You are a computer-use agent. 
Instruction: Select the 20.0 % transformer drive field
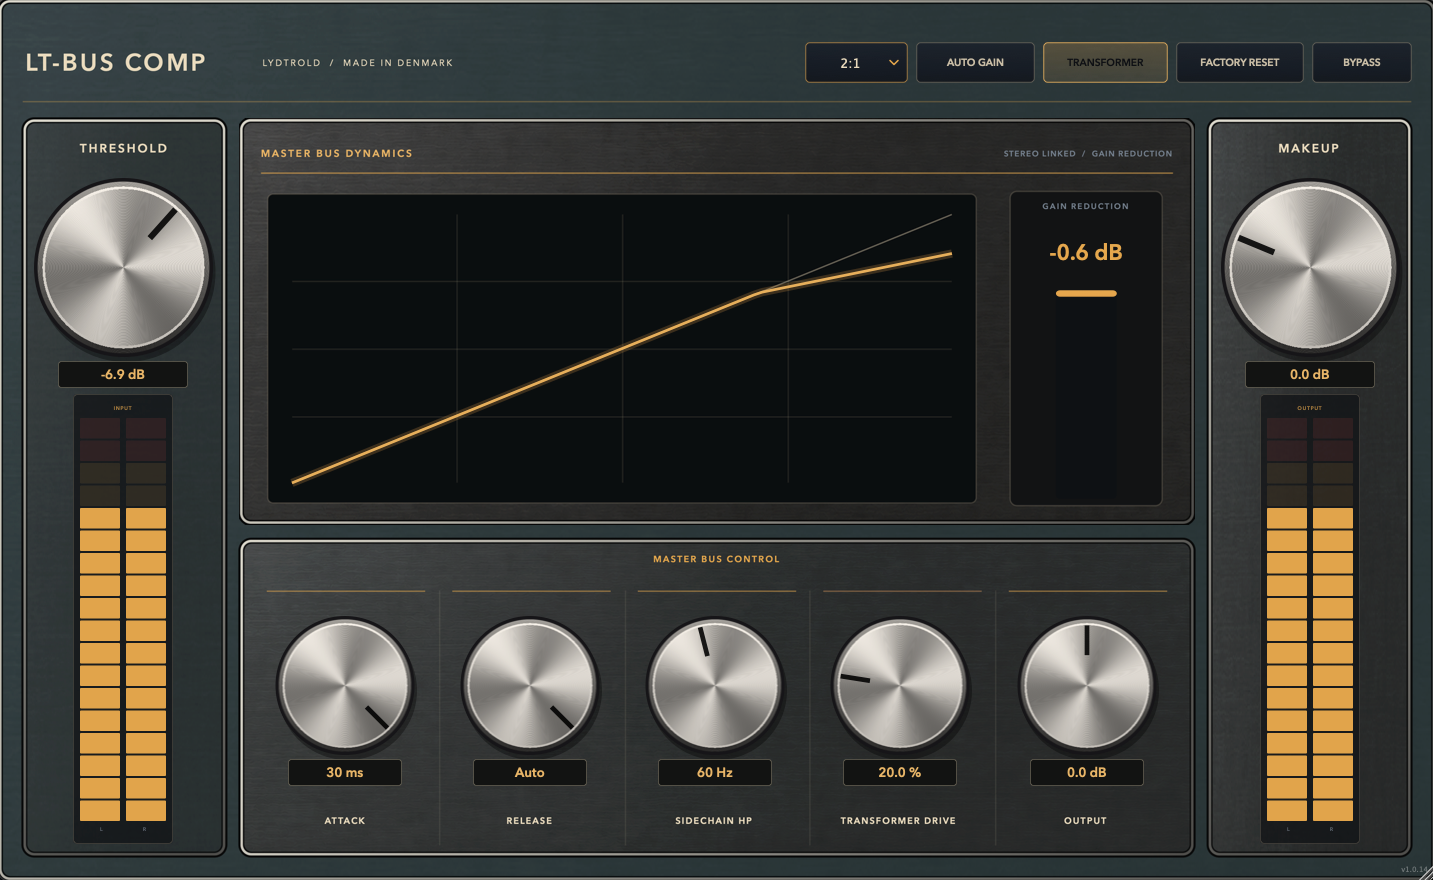[x=900, y=772]
